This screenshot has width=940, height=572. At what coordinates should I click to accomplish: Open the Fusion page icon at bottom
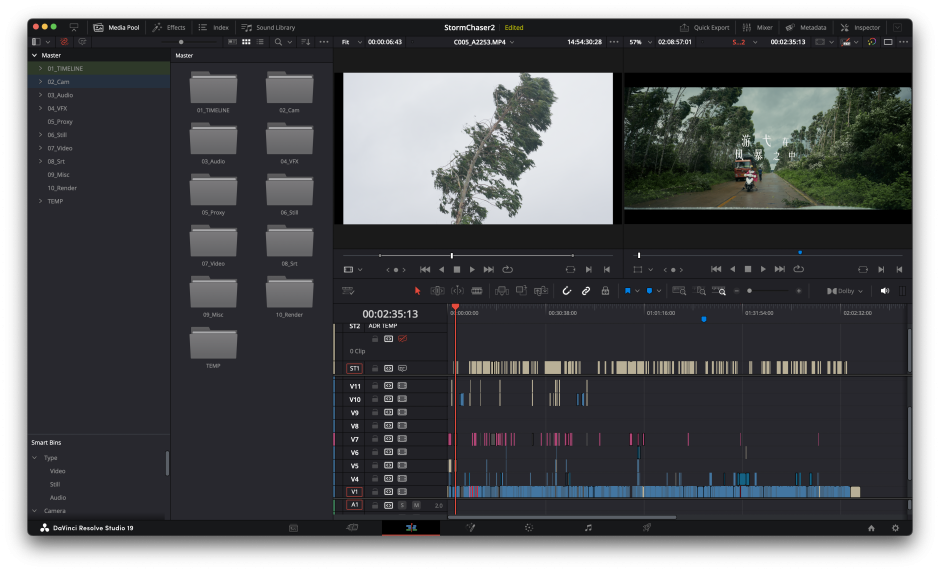pos(471,528)
